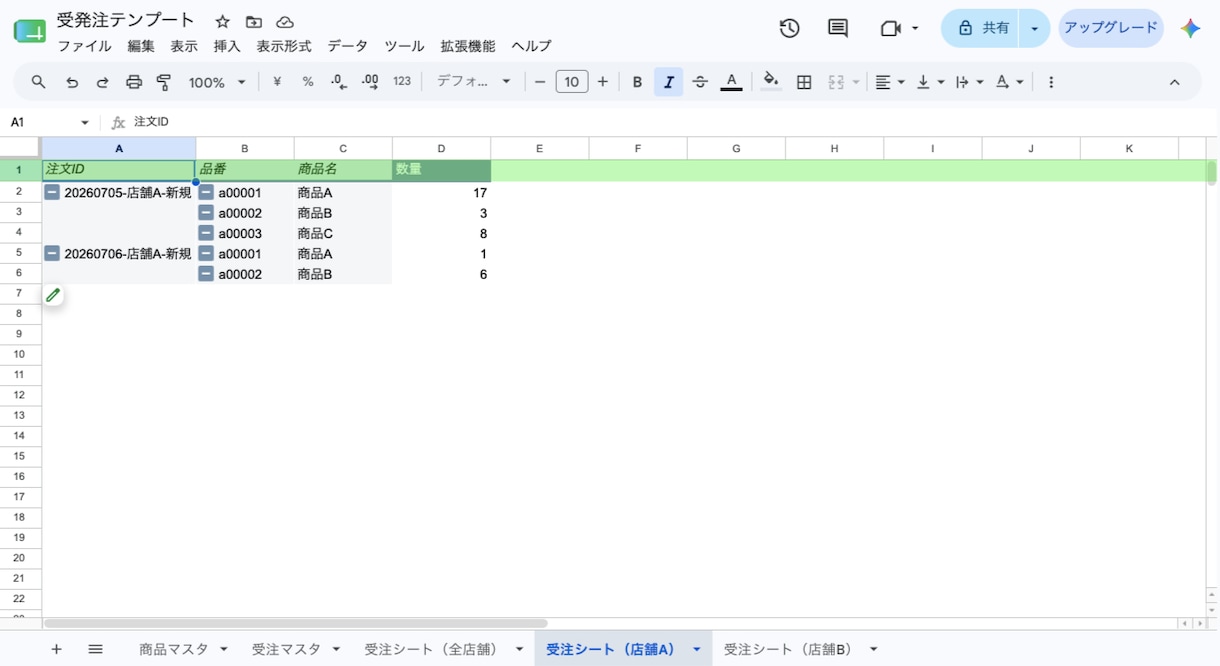Open the Gemini sparkle icon

click(1190, 28)
